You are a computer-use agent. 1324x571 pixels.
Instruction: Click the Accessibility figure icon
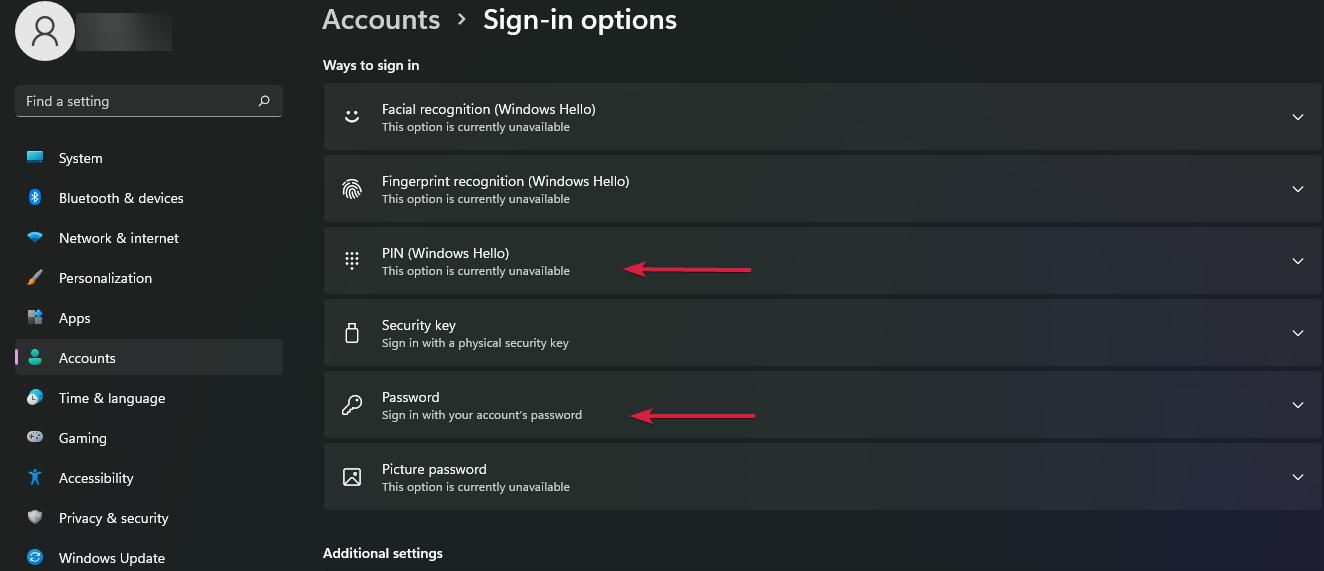click(35, 478)
